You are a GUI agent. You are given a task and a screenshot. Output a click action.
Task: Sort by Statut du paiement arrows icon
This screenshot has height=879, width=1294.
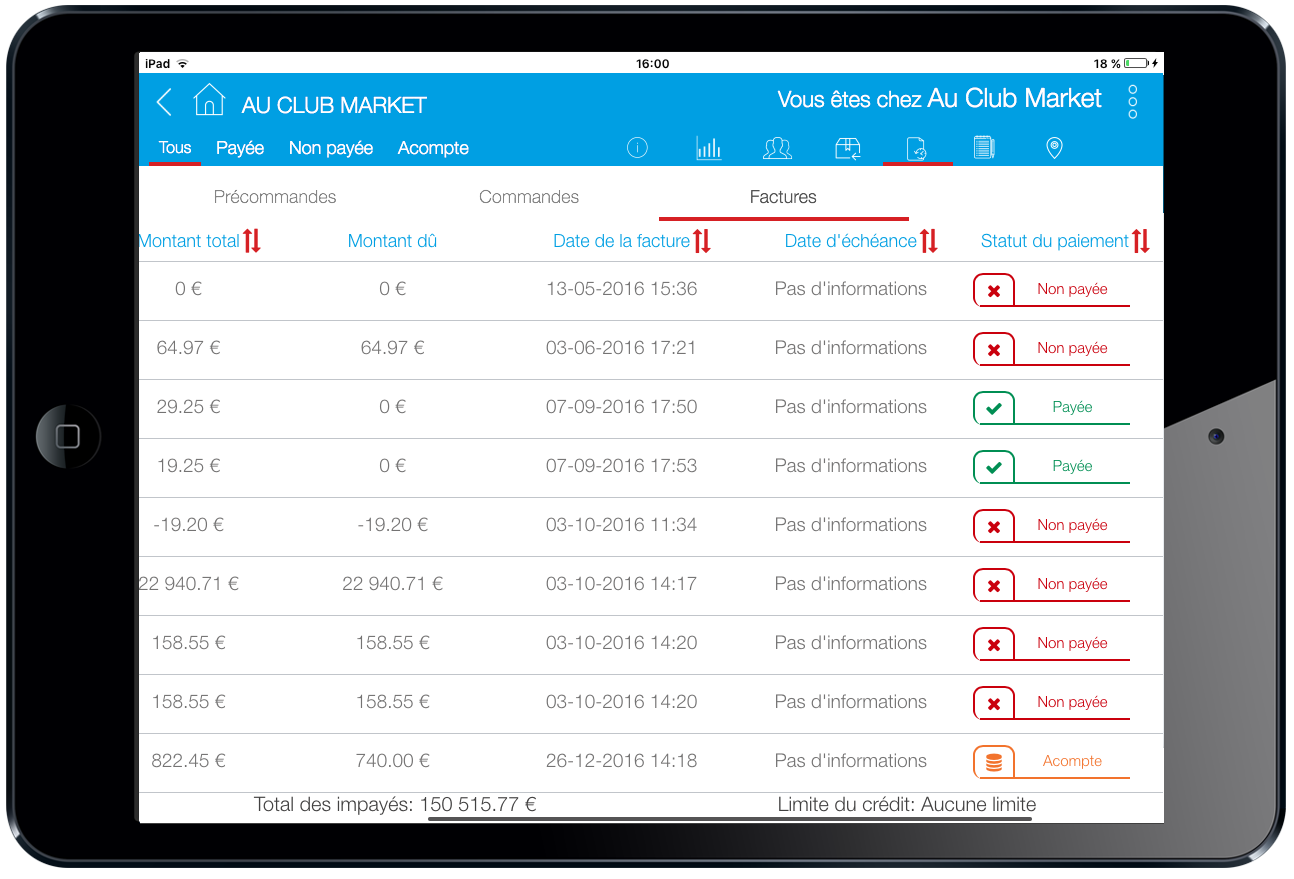(1141, 240)
